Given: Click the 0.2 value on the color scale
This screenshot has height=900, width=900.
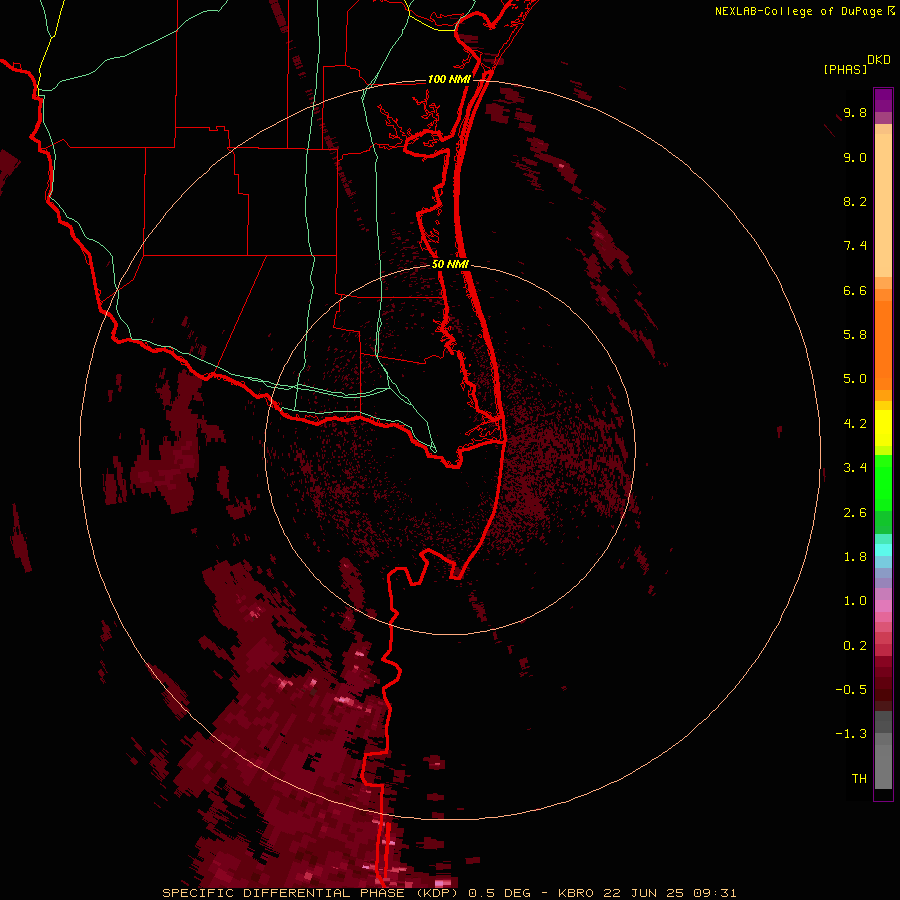Looking at the screenshot, I should click(855, 646).
